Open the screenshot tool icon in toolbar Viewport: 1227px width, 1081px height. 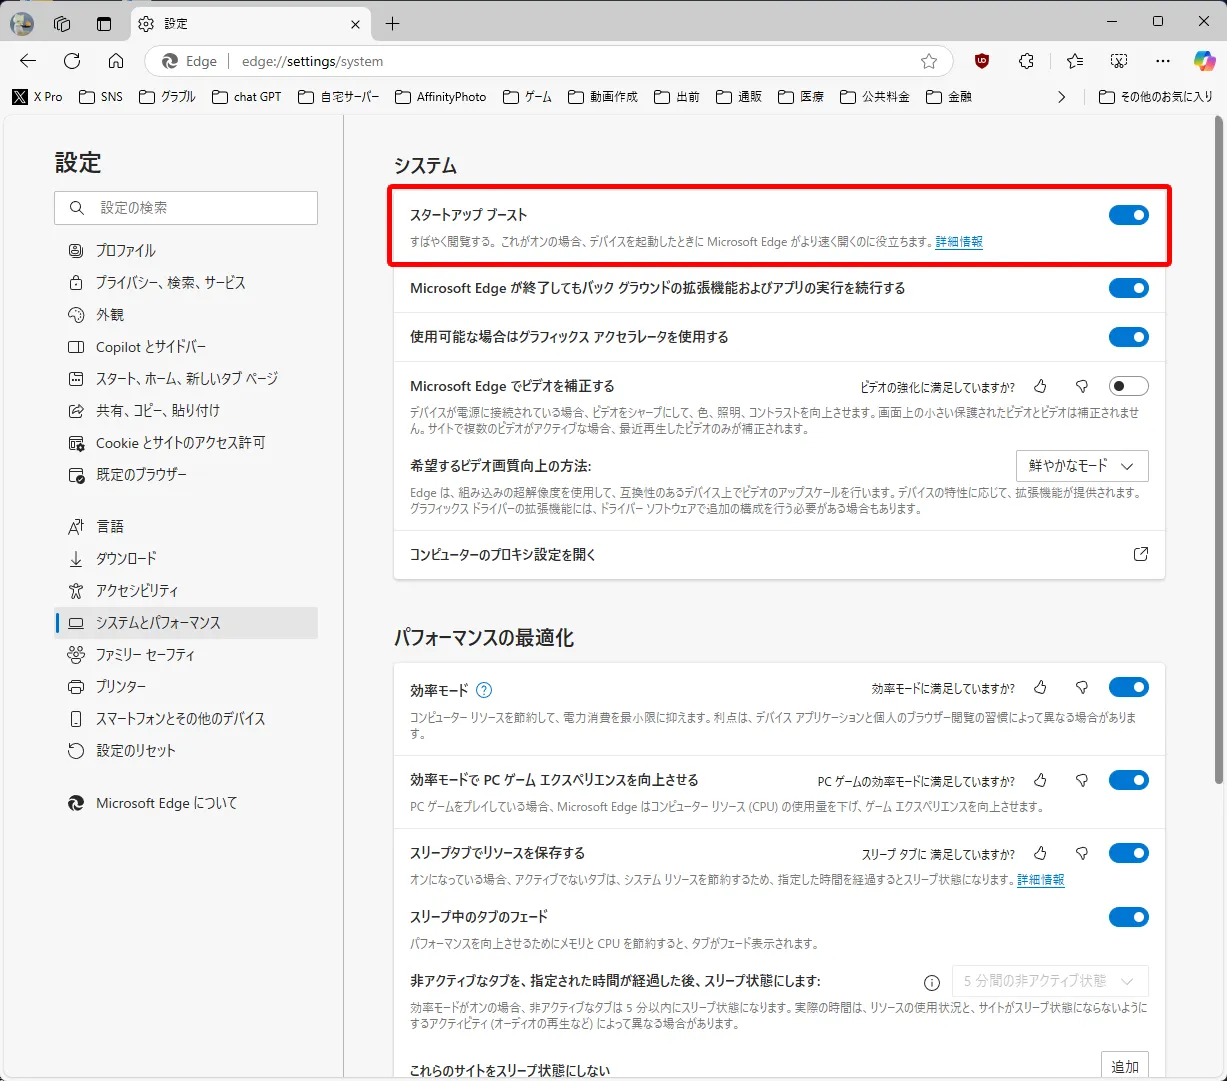[x=1119, y=61]
